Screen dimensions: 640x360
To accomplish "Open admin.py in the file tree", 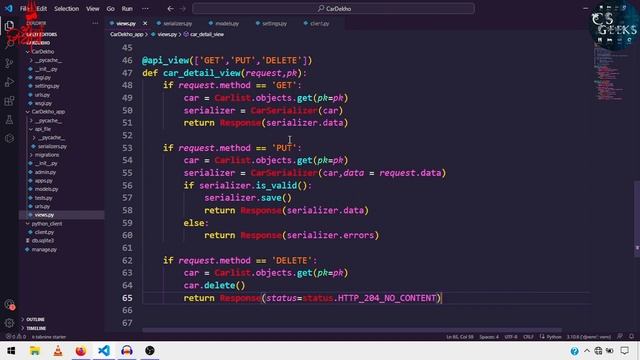I will coord(45,172).
